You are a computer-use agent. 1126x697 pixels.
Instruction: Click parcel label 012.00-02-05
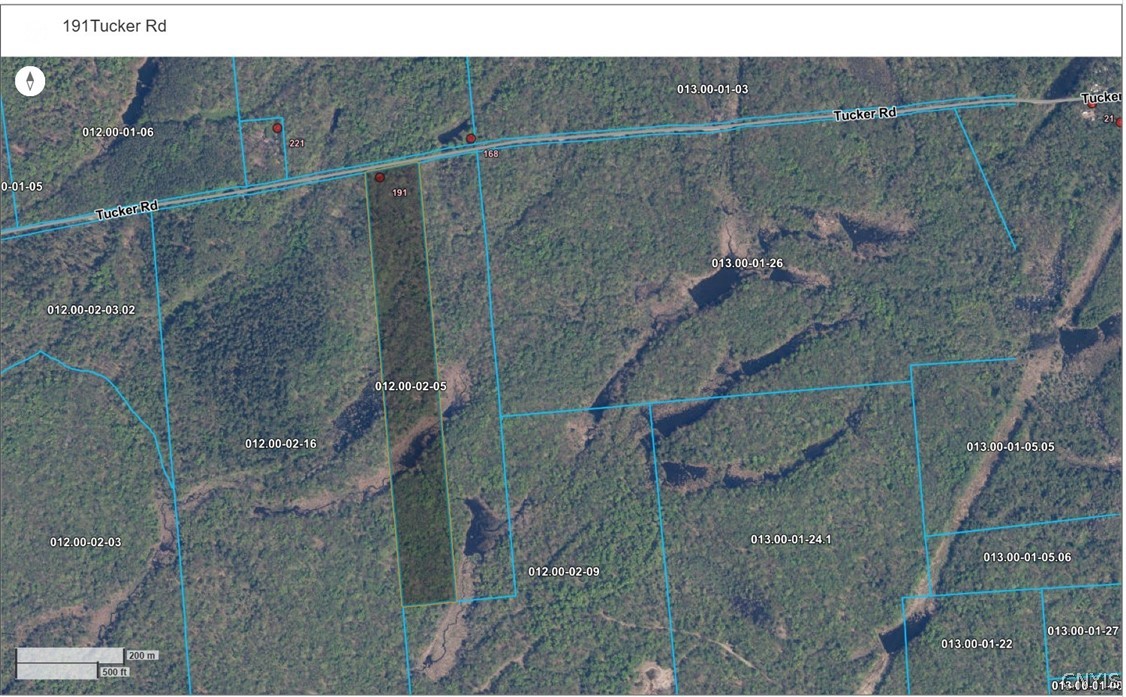(x=411, y=386)
